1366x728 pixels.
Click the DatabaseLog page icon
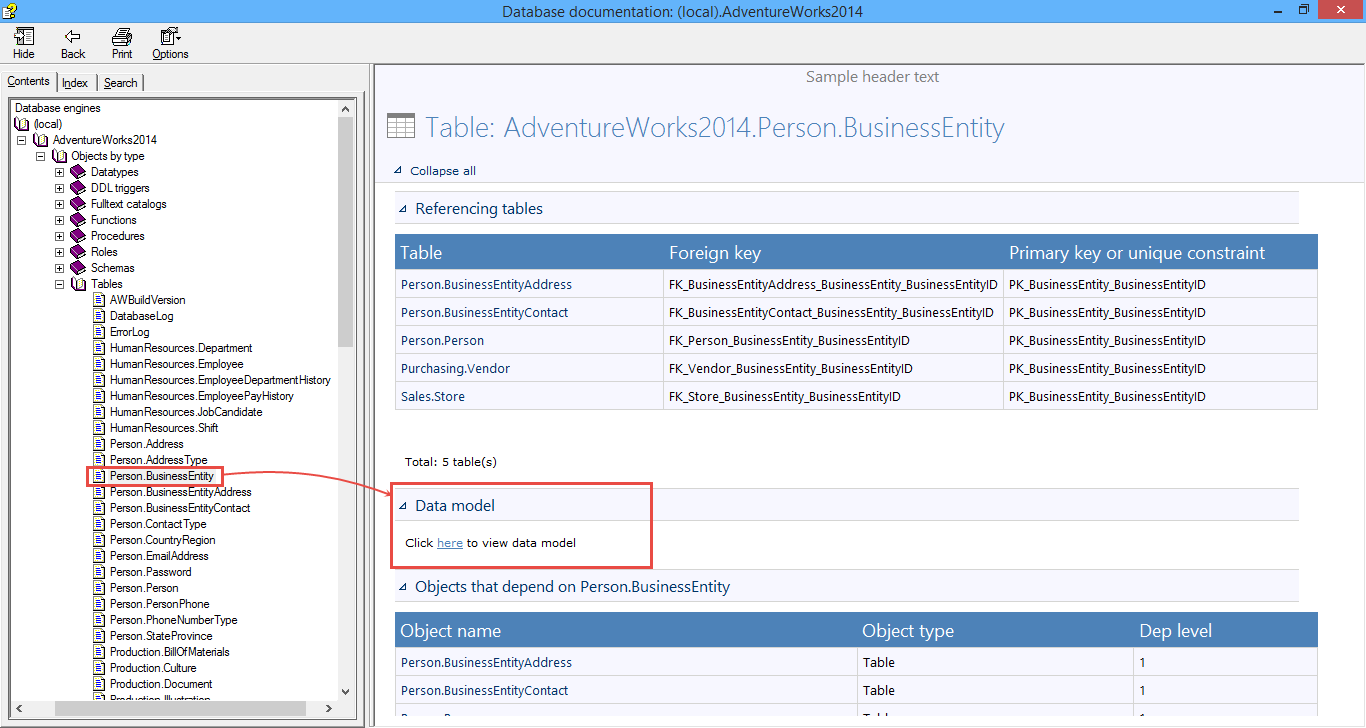click(x=99, y=316)
